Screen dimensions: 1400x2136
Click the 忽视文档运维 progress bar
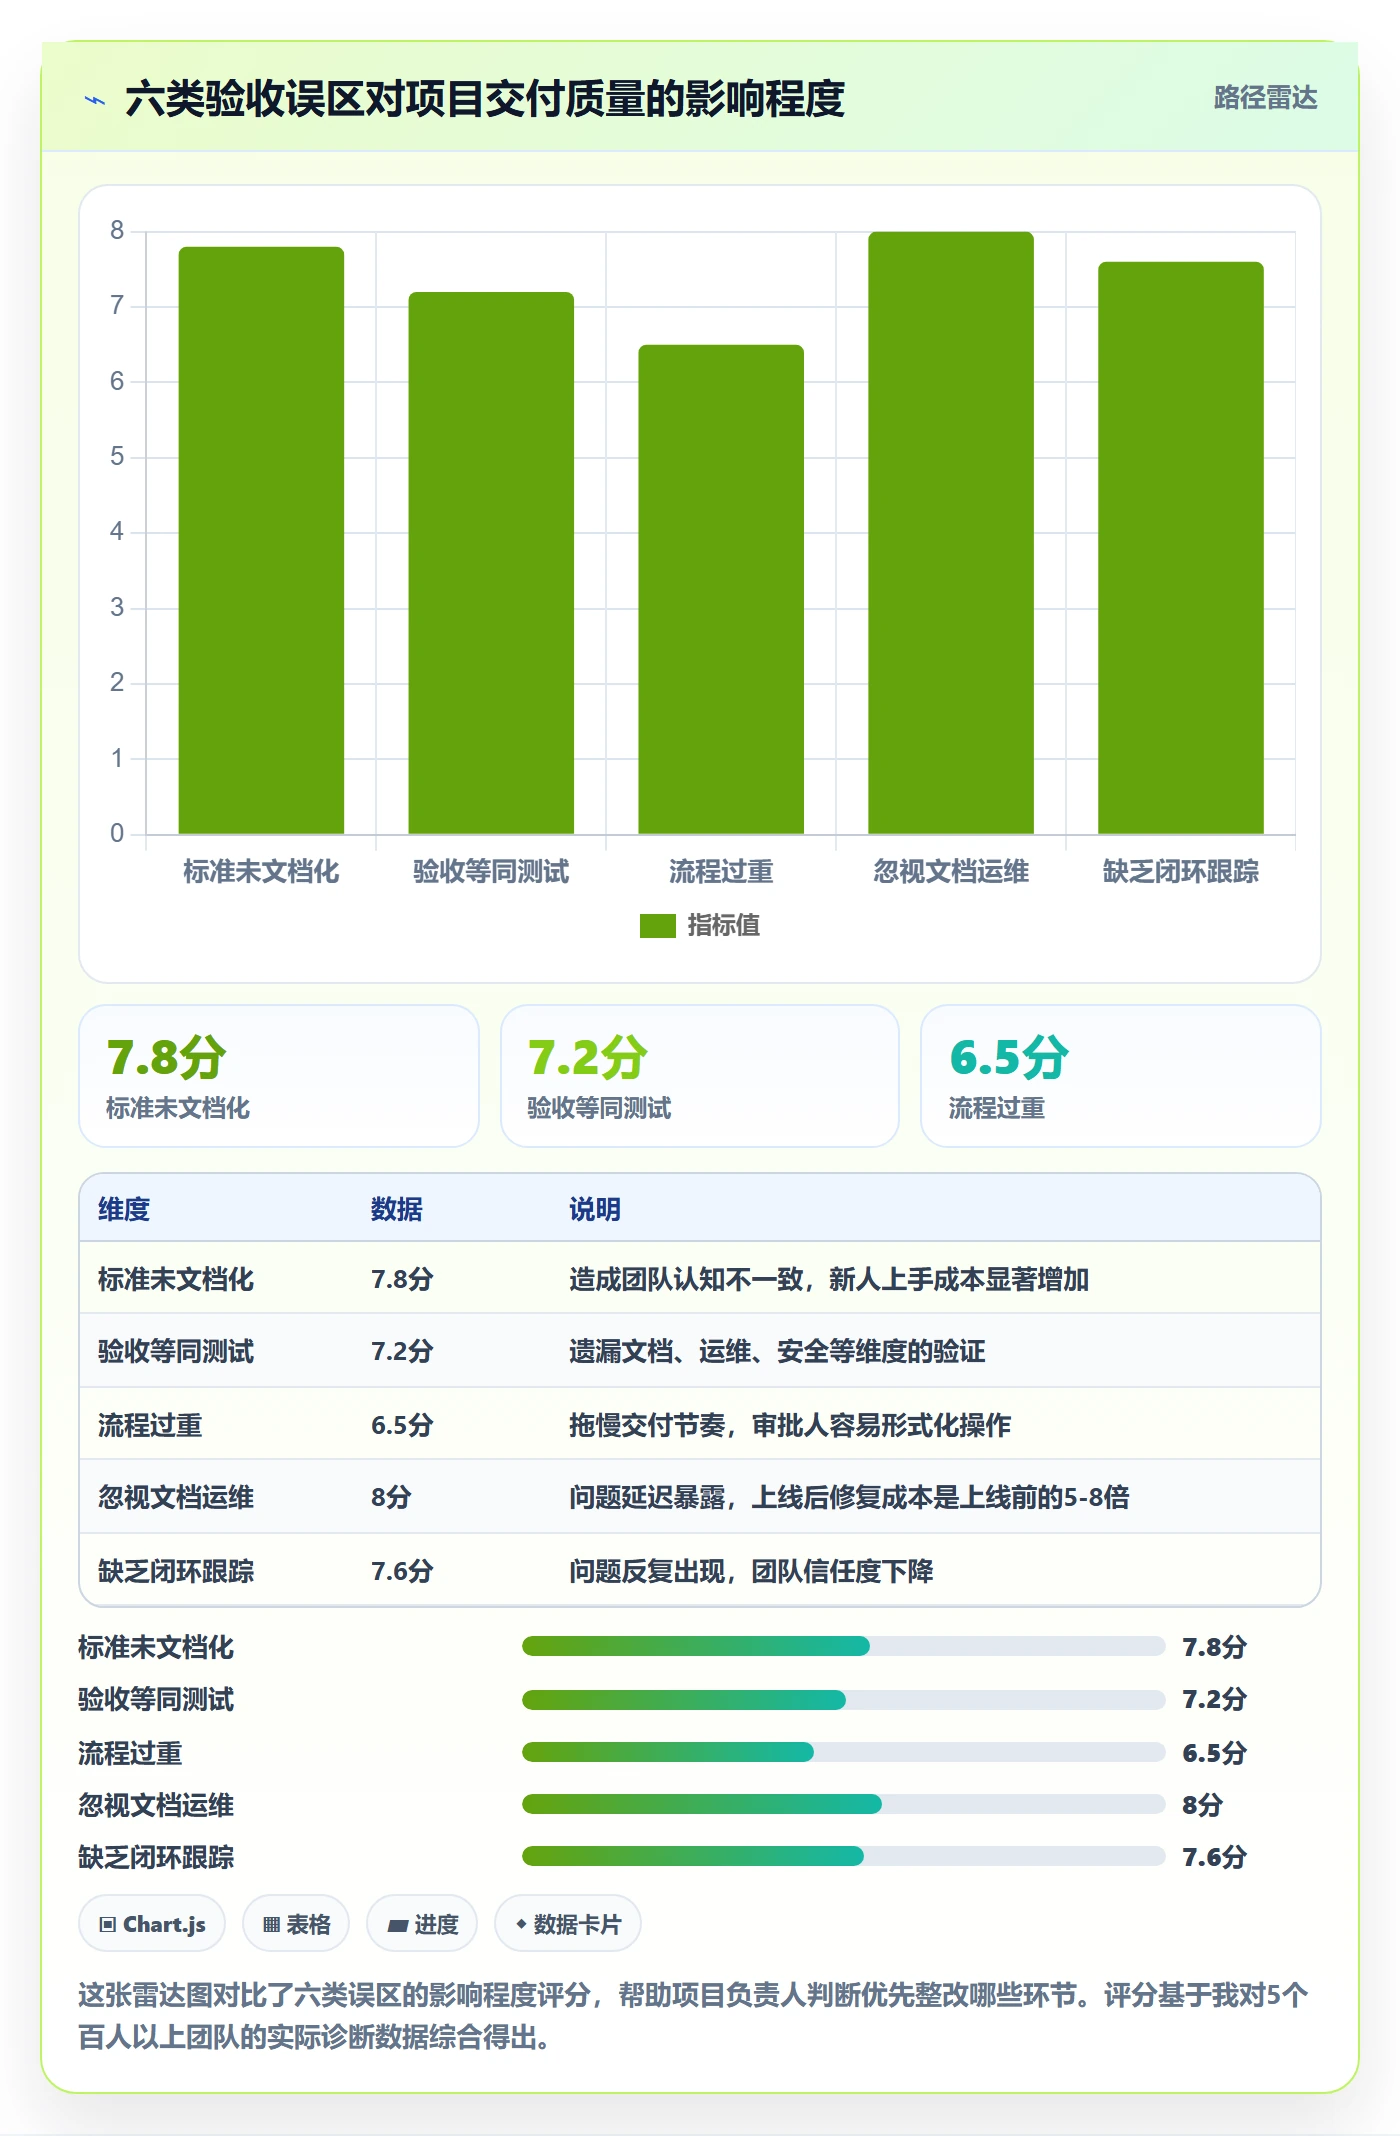point(844,1804)
